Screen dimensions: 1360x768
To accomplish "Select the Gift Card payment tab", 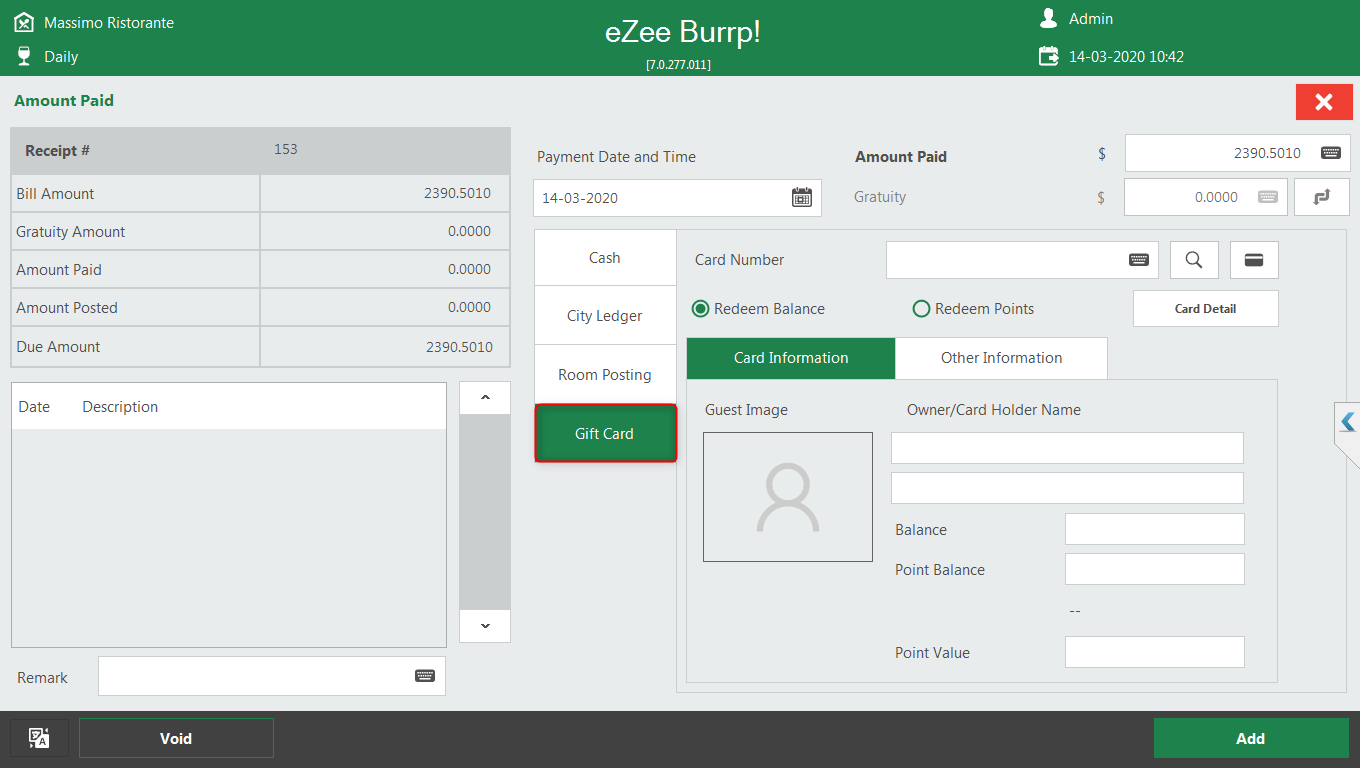I will pyautogui.click(x=605, y=434).
